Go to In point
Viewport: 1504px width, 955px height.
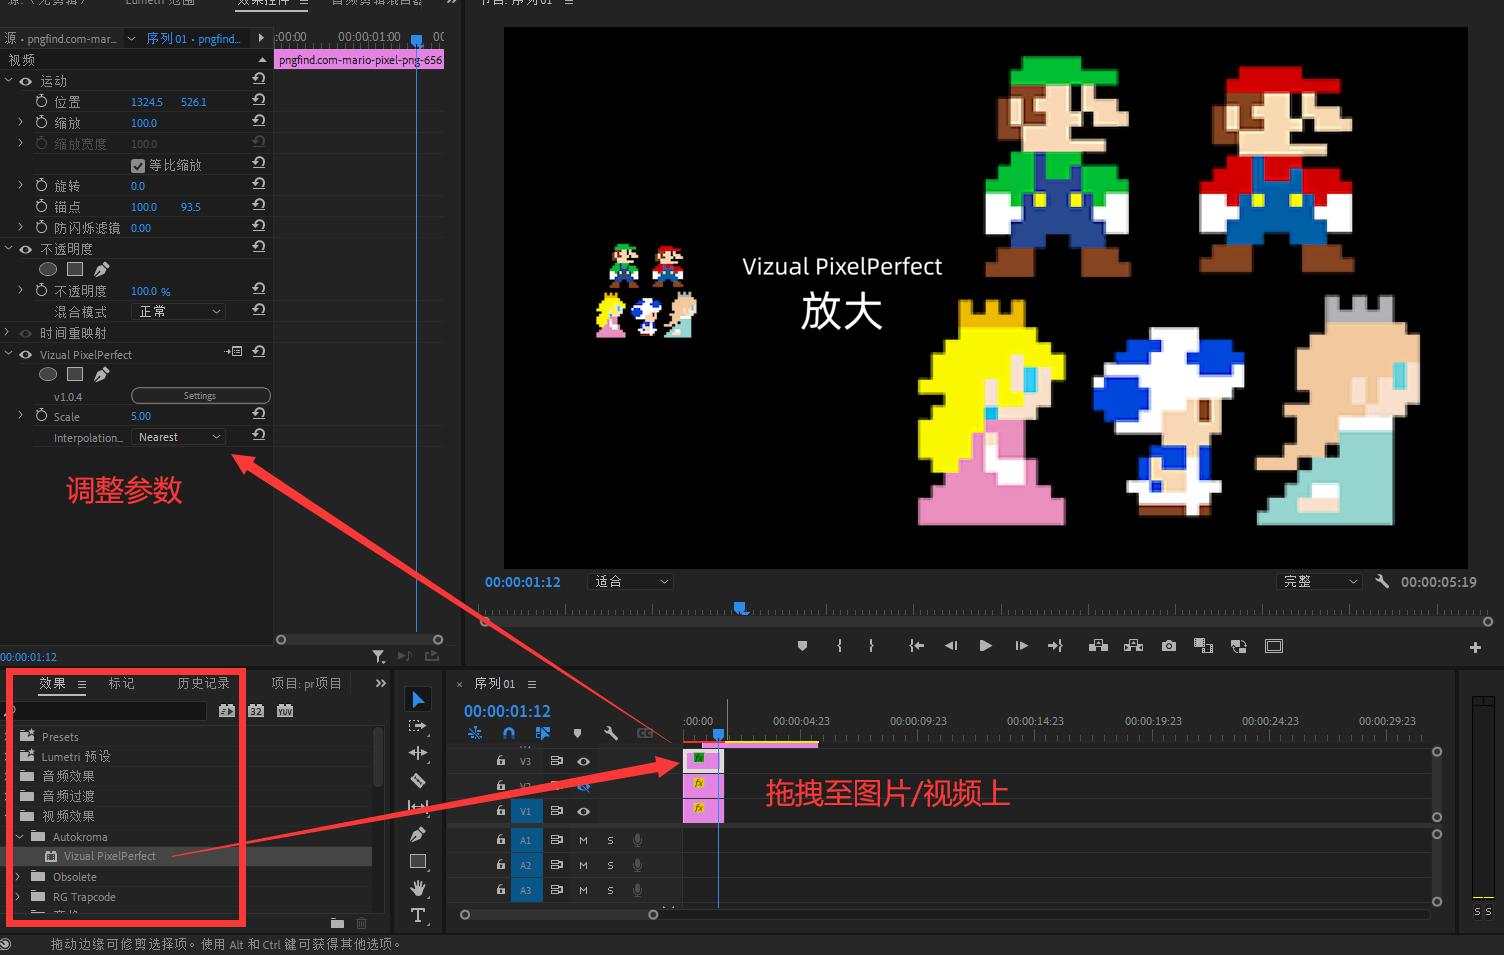coord(916,646)
